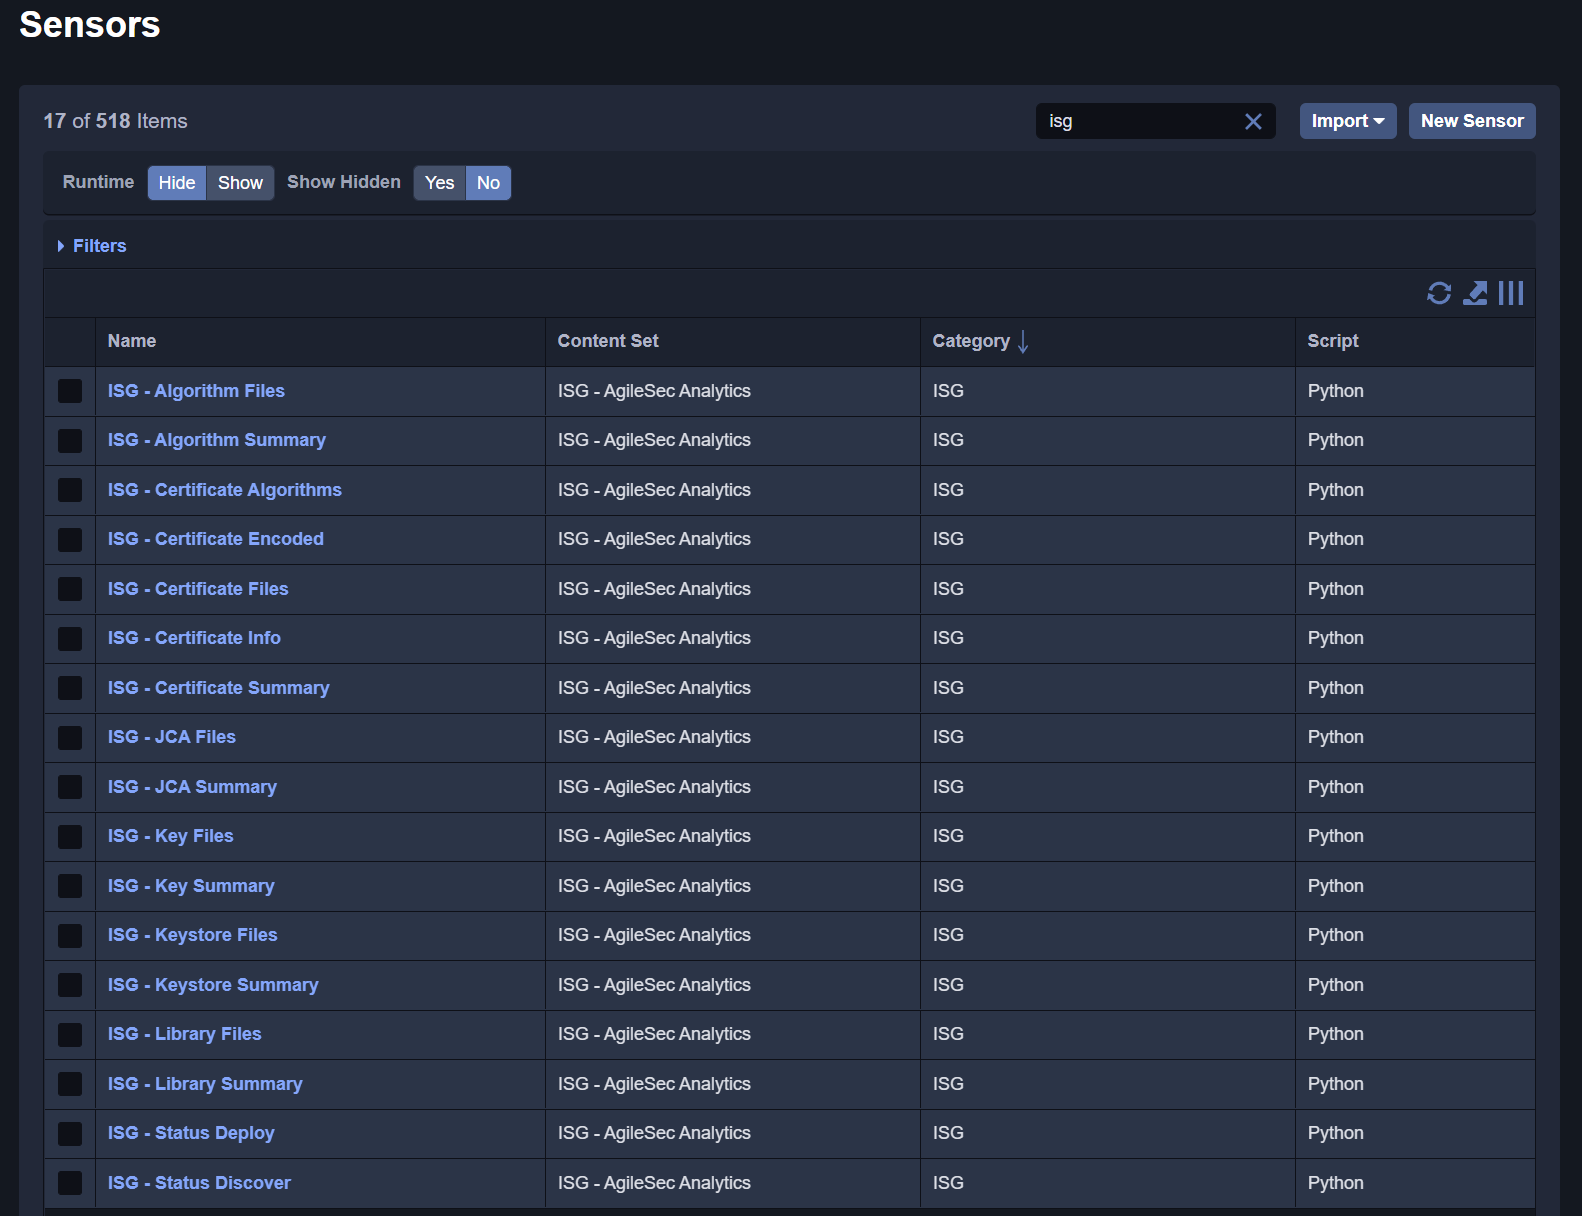1582x1216 pixels.
Task: Expand the Filters section
Action: (x=92, y=246)
